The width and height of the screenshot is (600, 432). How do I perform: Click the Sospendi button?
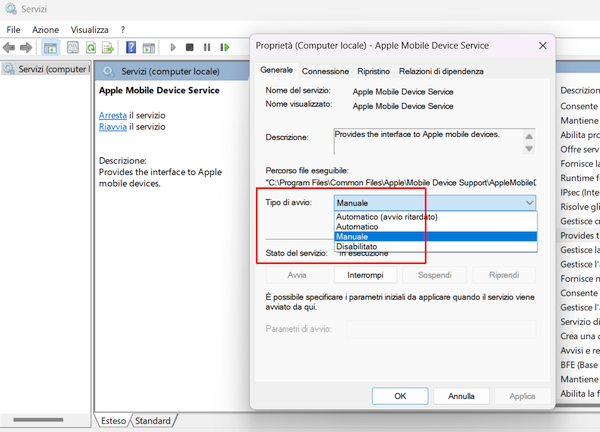pyautogui.click(x=435, y=275)
